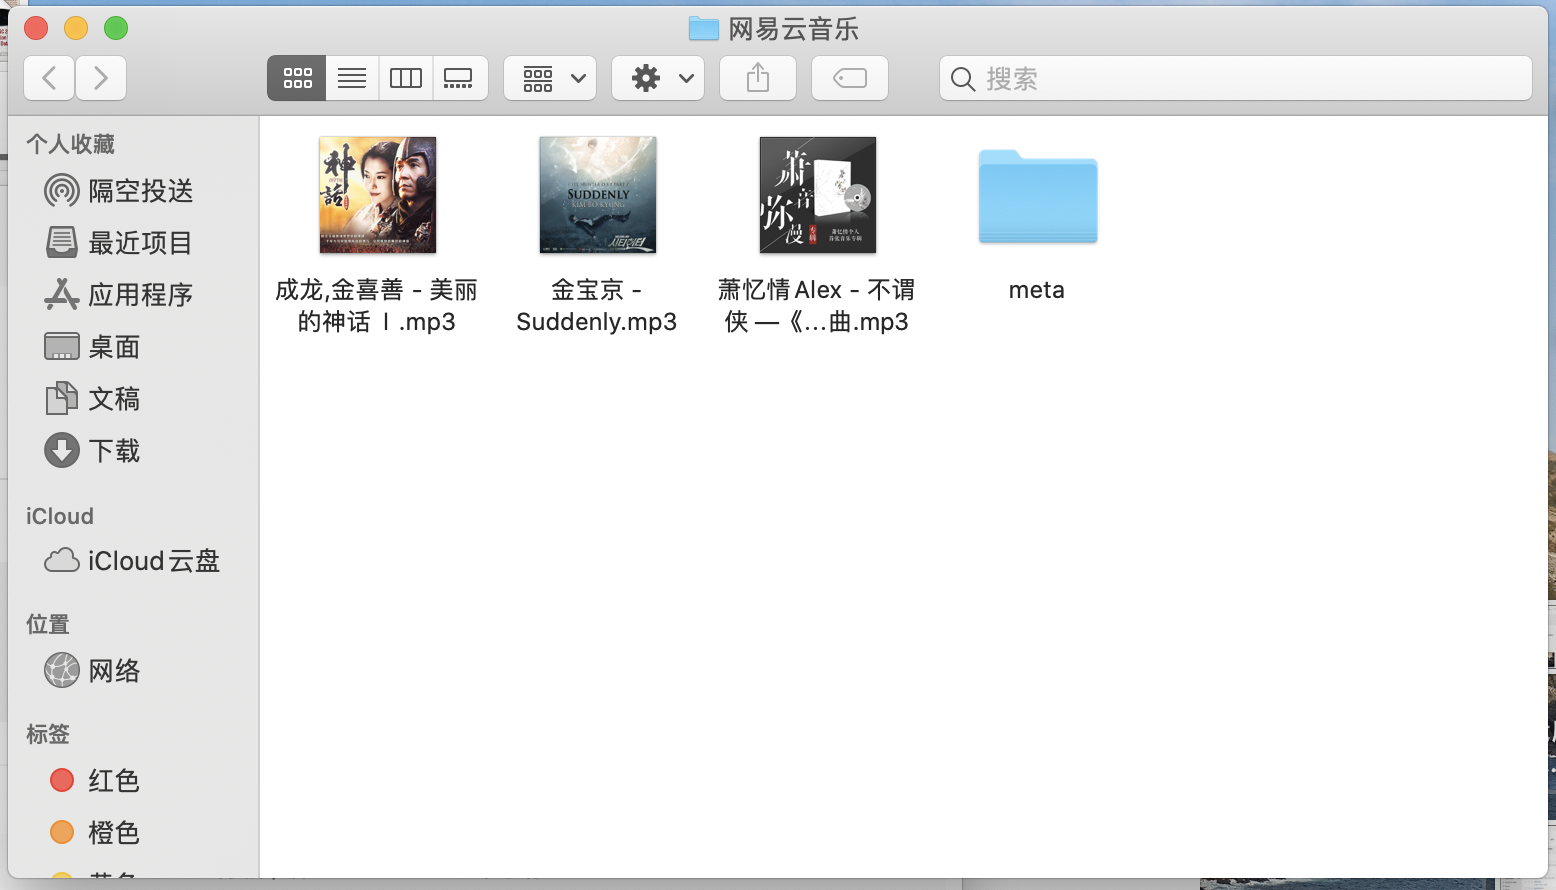Click the globe icon beside 网络
This screenshot has height=890, width=1556.
(62, 670)
